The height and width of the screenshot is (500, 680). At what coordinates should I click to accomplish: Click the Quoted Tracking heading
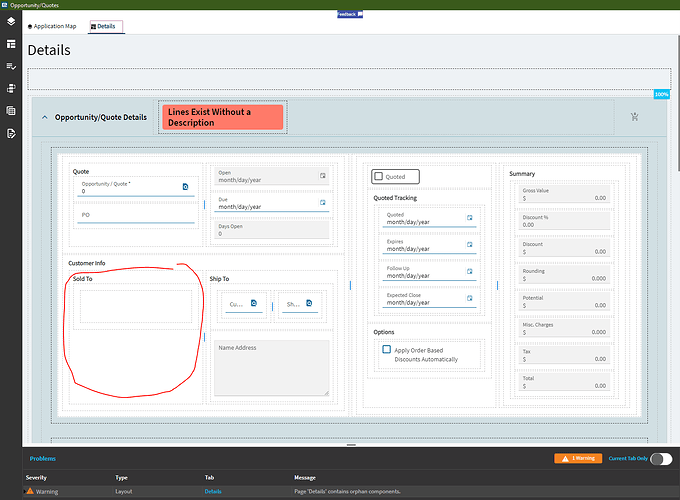(x=395, y=198)
